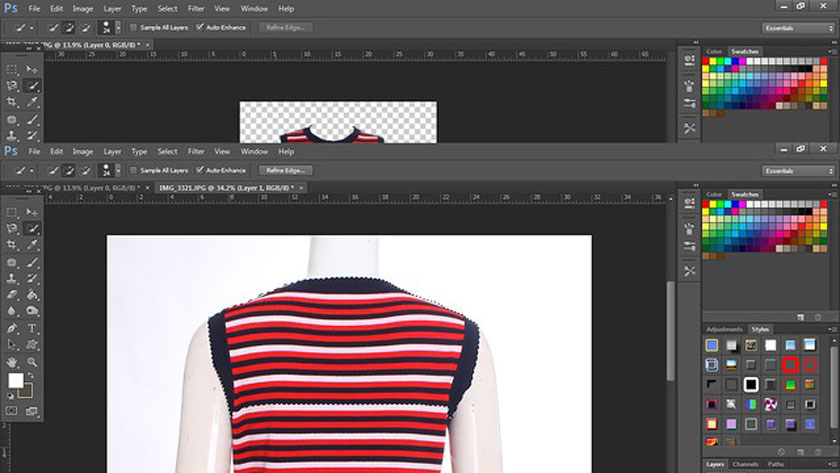The image size is (840, 473).
Task: Open front Swatches panel flyout menu
Action: coord(832,194)
